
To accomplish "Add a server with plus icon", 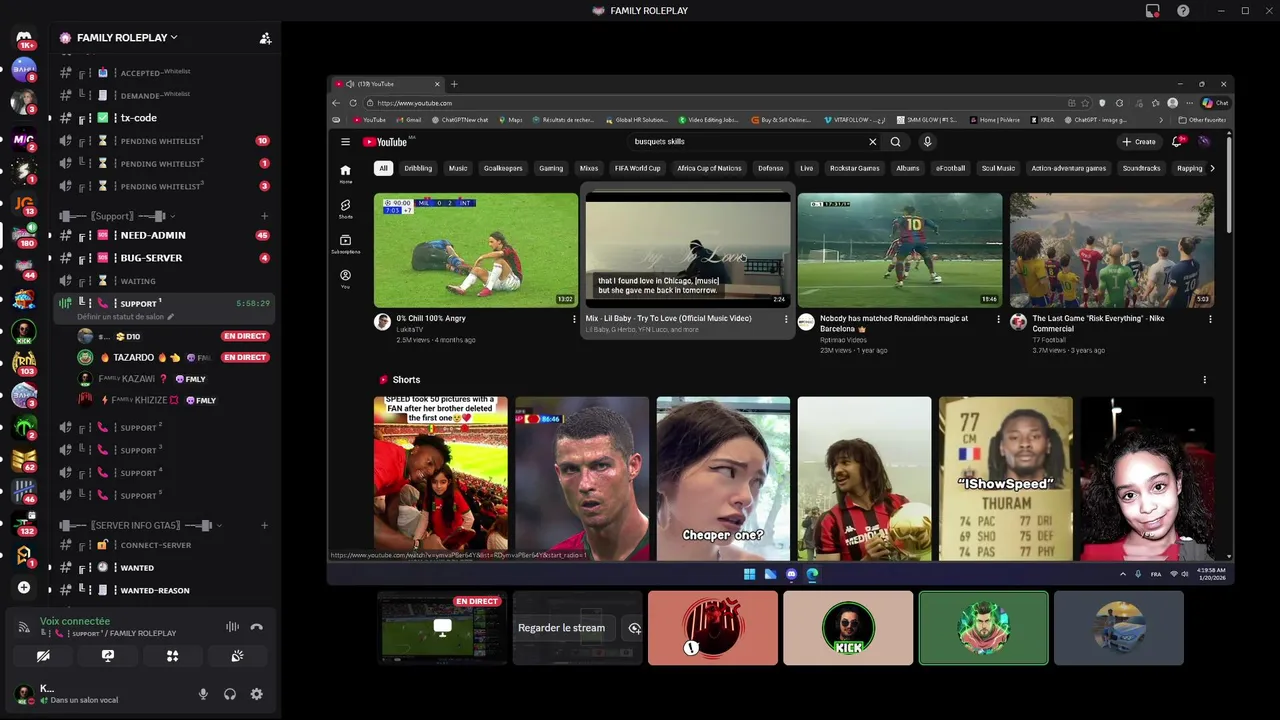I will tap(24, 587).
